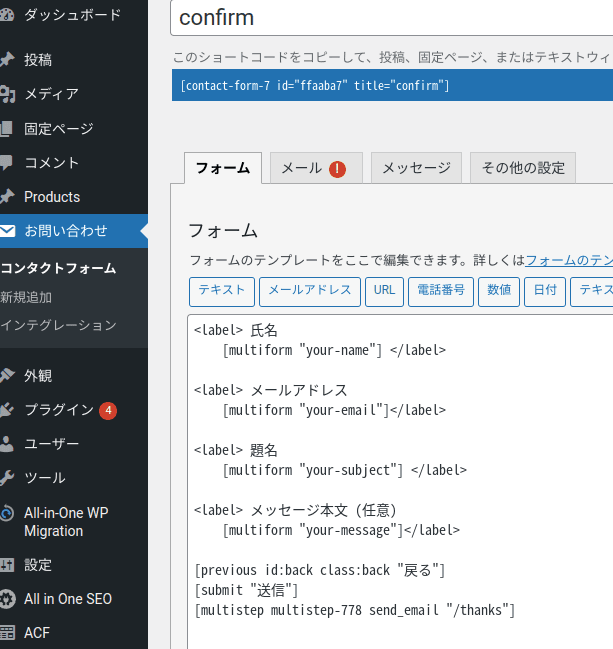Click the フォームのテンプレート help link

click(x=569, y=260)
